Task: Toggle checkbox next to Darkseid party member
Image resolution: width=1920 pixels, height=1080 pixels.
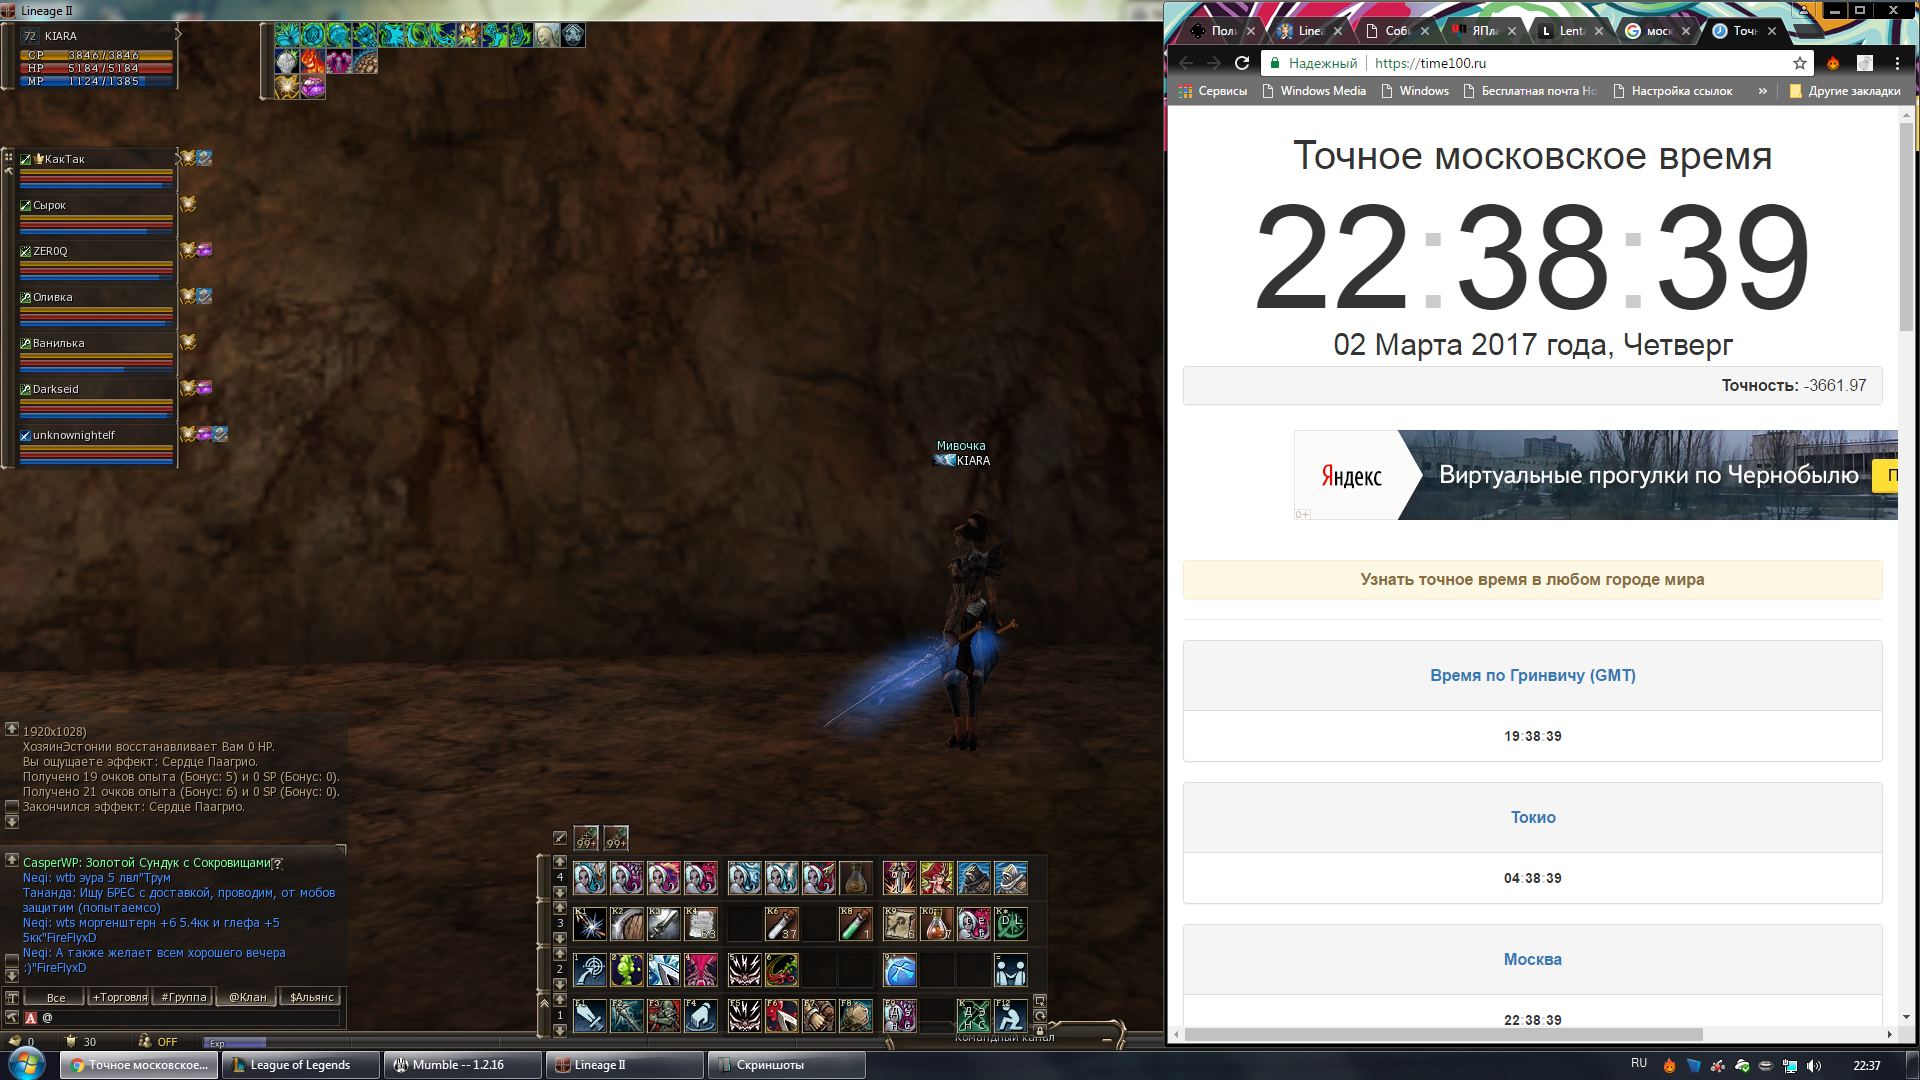Action: 26,389
